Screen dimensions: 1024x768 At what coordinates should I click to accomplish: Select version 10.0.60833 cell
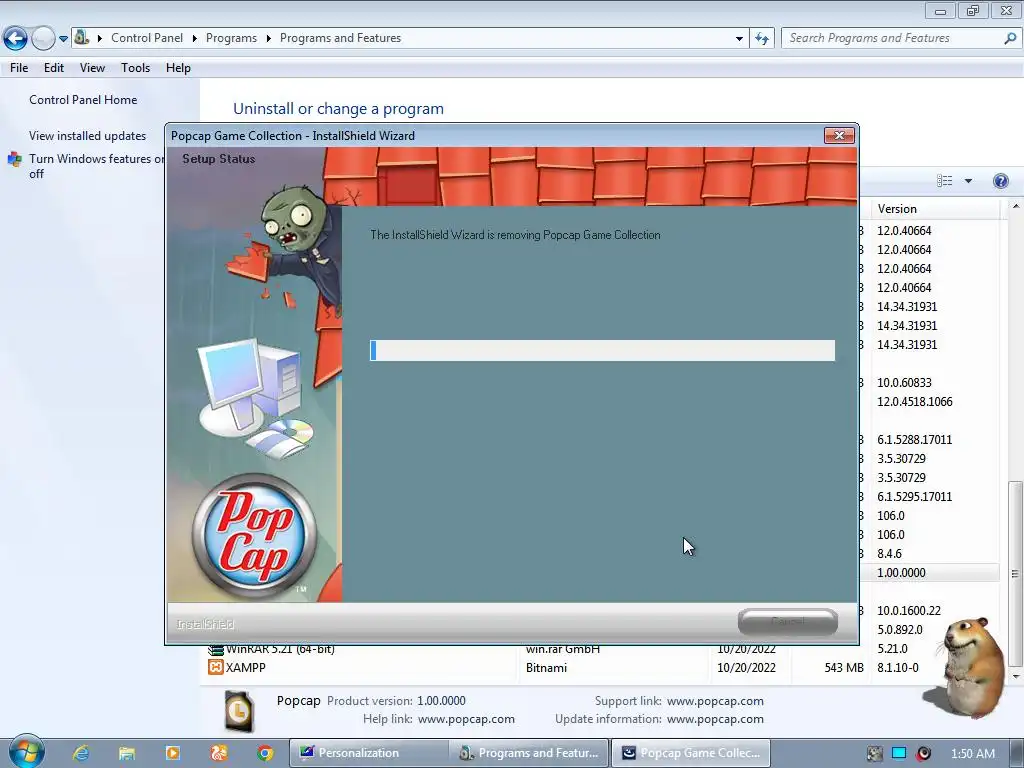(904, 383)
